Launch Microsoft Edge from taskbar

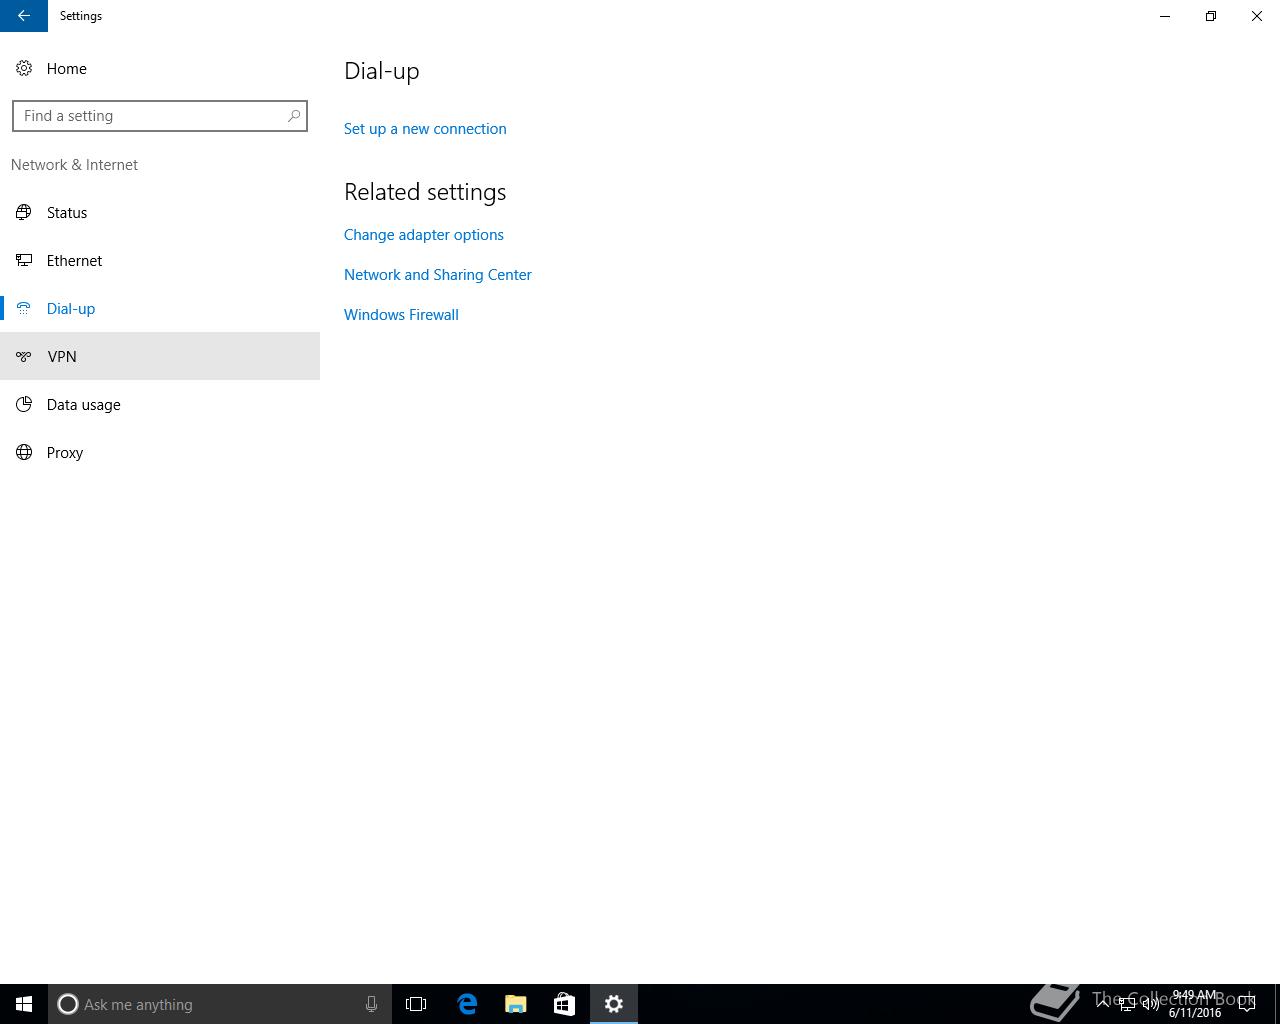click(x=467, y=1004)
